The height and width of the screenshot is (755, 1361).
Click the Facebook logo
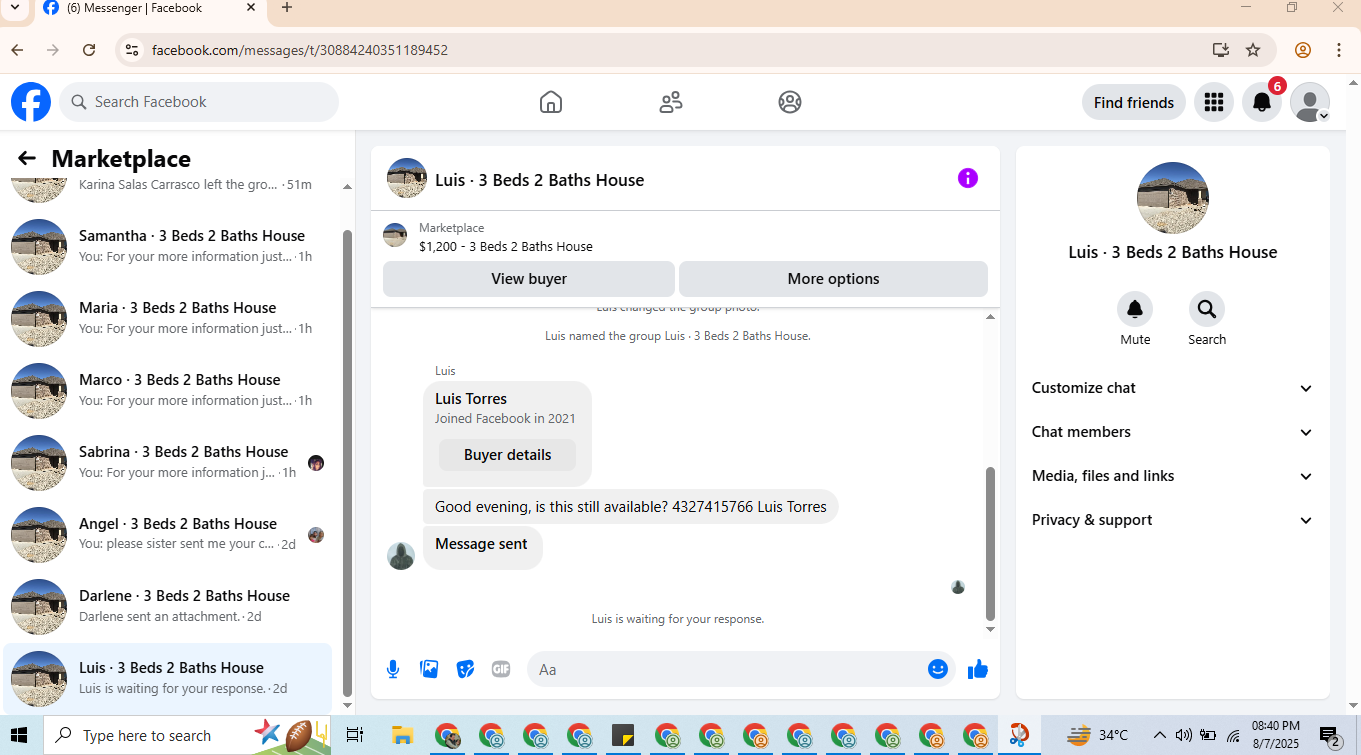coord(31,102)
